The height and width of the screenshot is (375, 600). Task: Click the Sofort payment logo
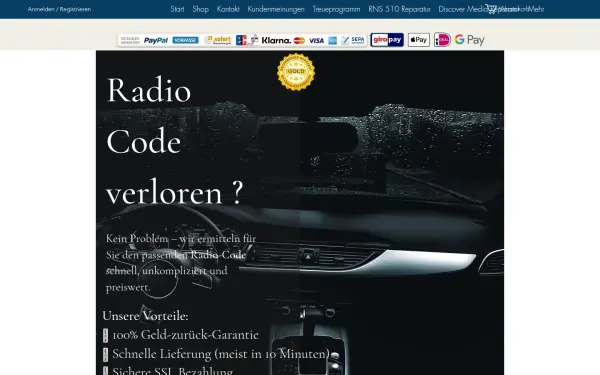(x=218, y=40)
